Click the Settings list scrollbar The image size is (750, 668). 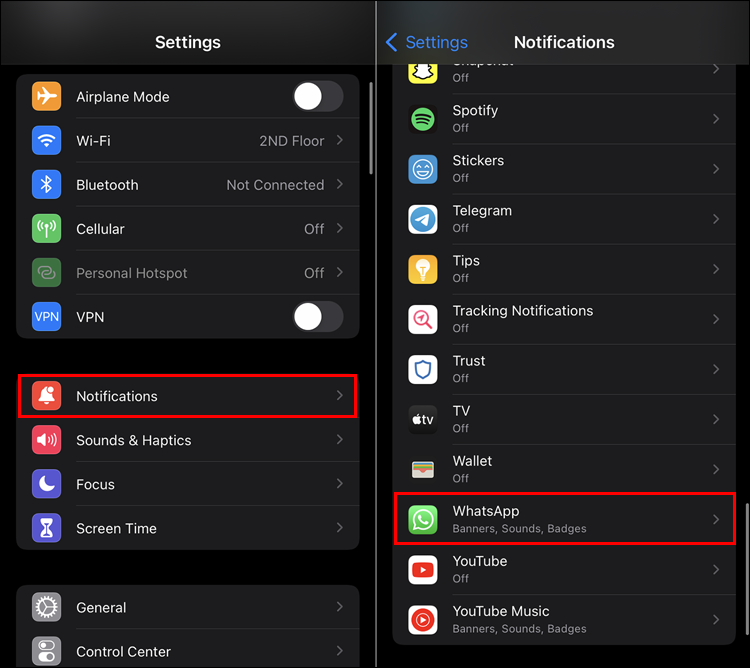coord(371,128)
